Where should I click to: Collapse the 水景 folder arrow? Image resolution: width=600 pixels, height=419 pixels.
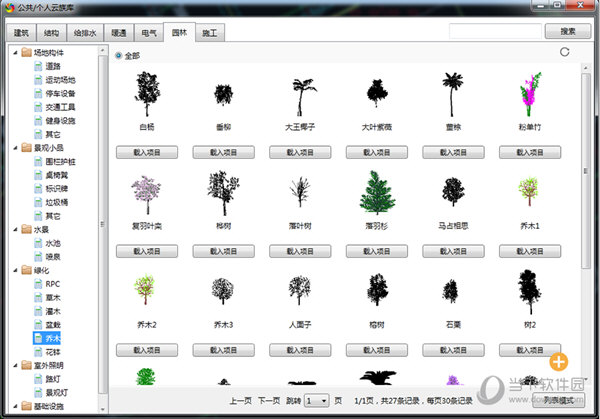pyautogui.click(x=15, y=230)
